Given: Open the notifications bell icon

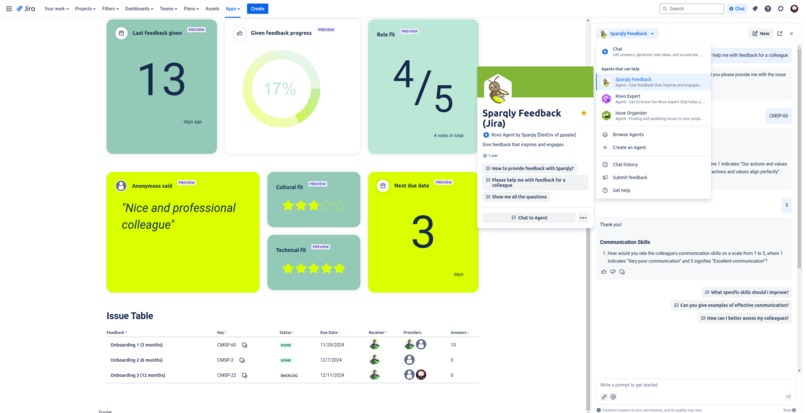Looking at the screenshot, I should coord(755,9).
